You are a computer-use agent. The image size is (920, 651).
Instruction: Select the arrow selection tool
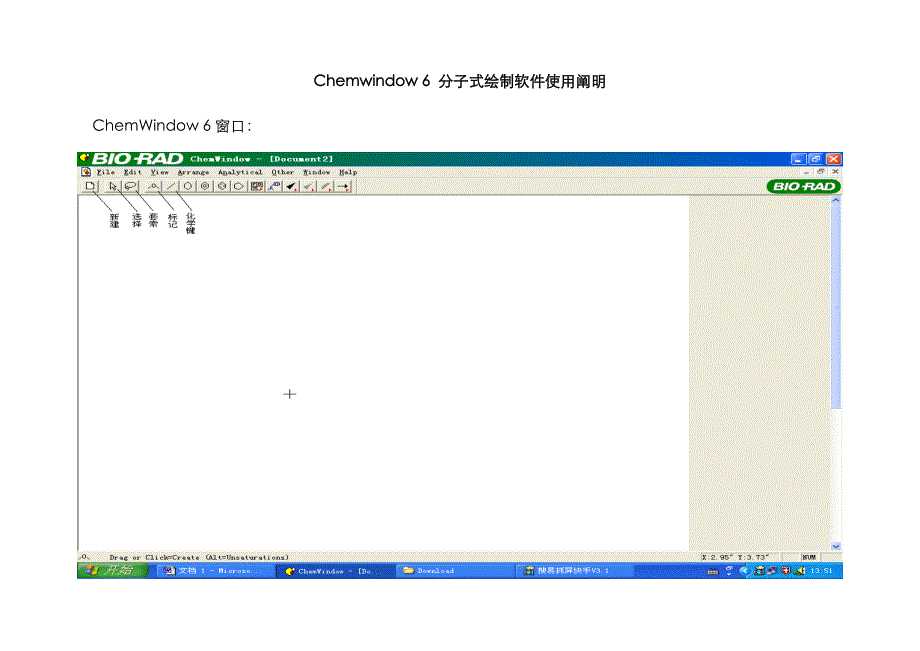click(113, 186)
